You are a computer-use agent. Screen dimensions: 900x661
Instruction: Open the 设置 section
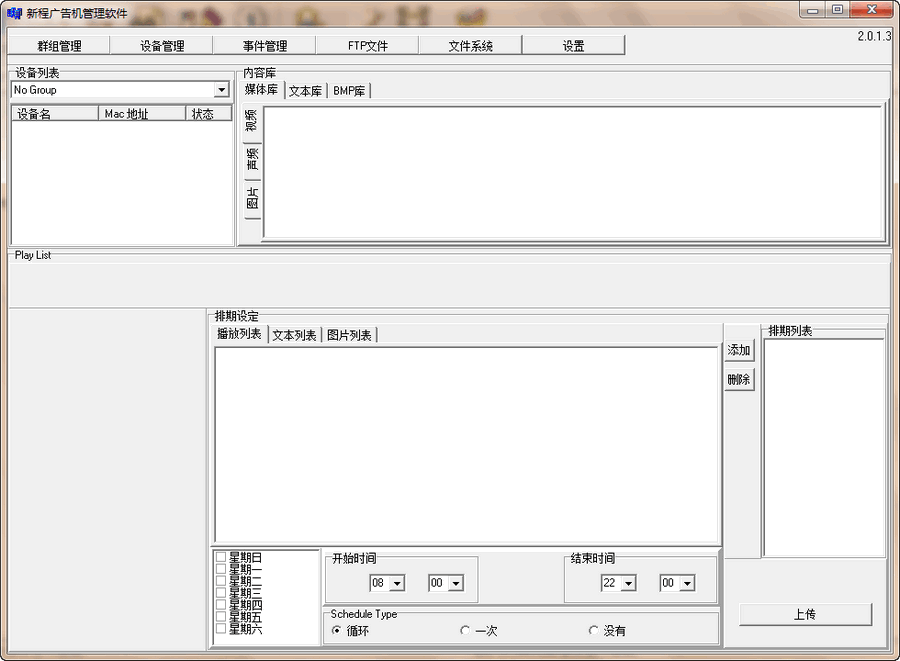point(573,45)
